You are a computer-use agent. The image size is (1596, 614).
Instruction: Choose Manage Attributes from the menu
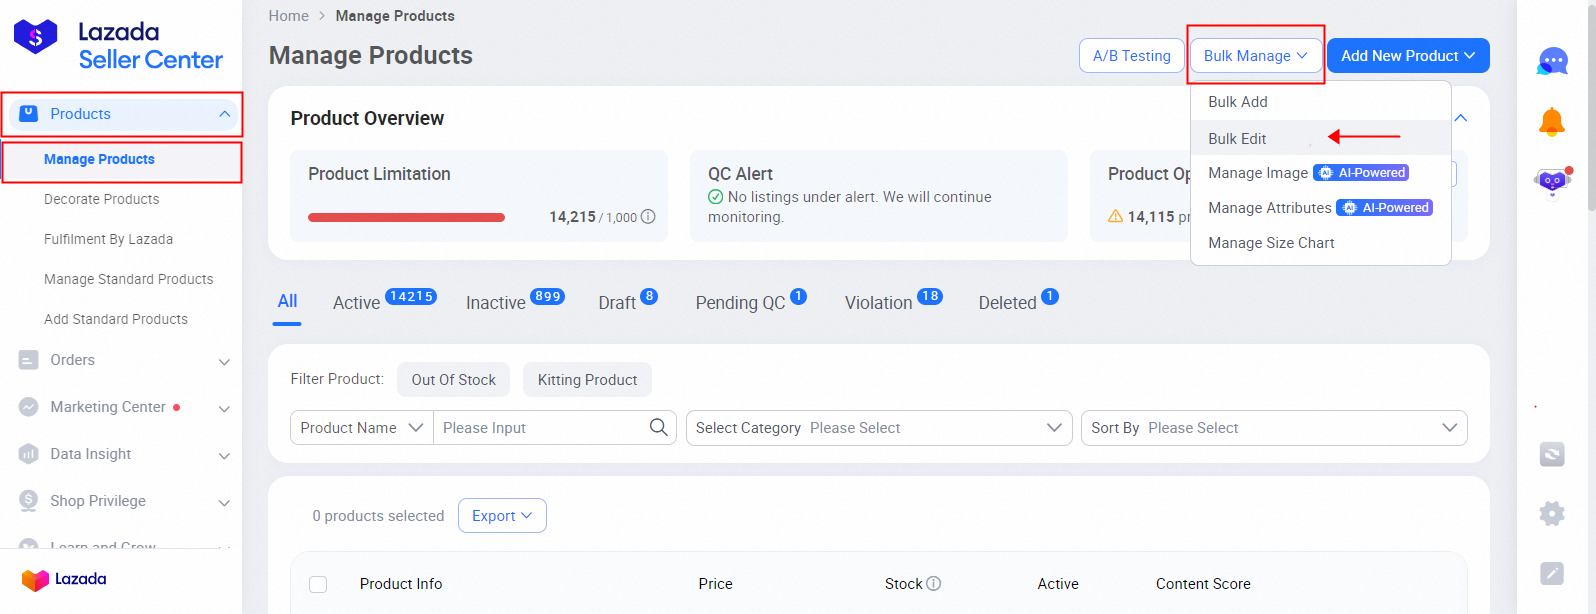(1320, 208)
